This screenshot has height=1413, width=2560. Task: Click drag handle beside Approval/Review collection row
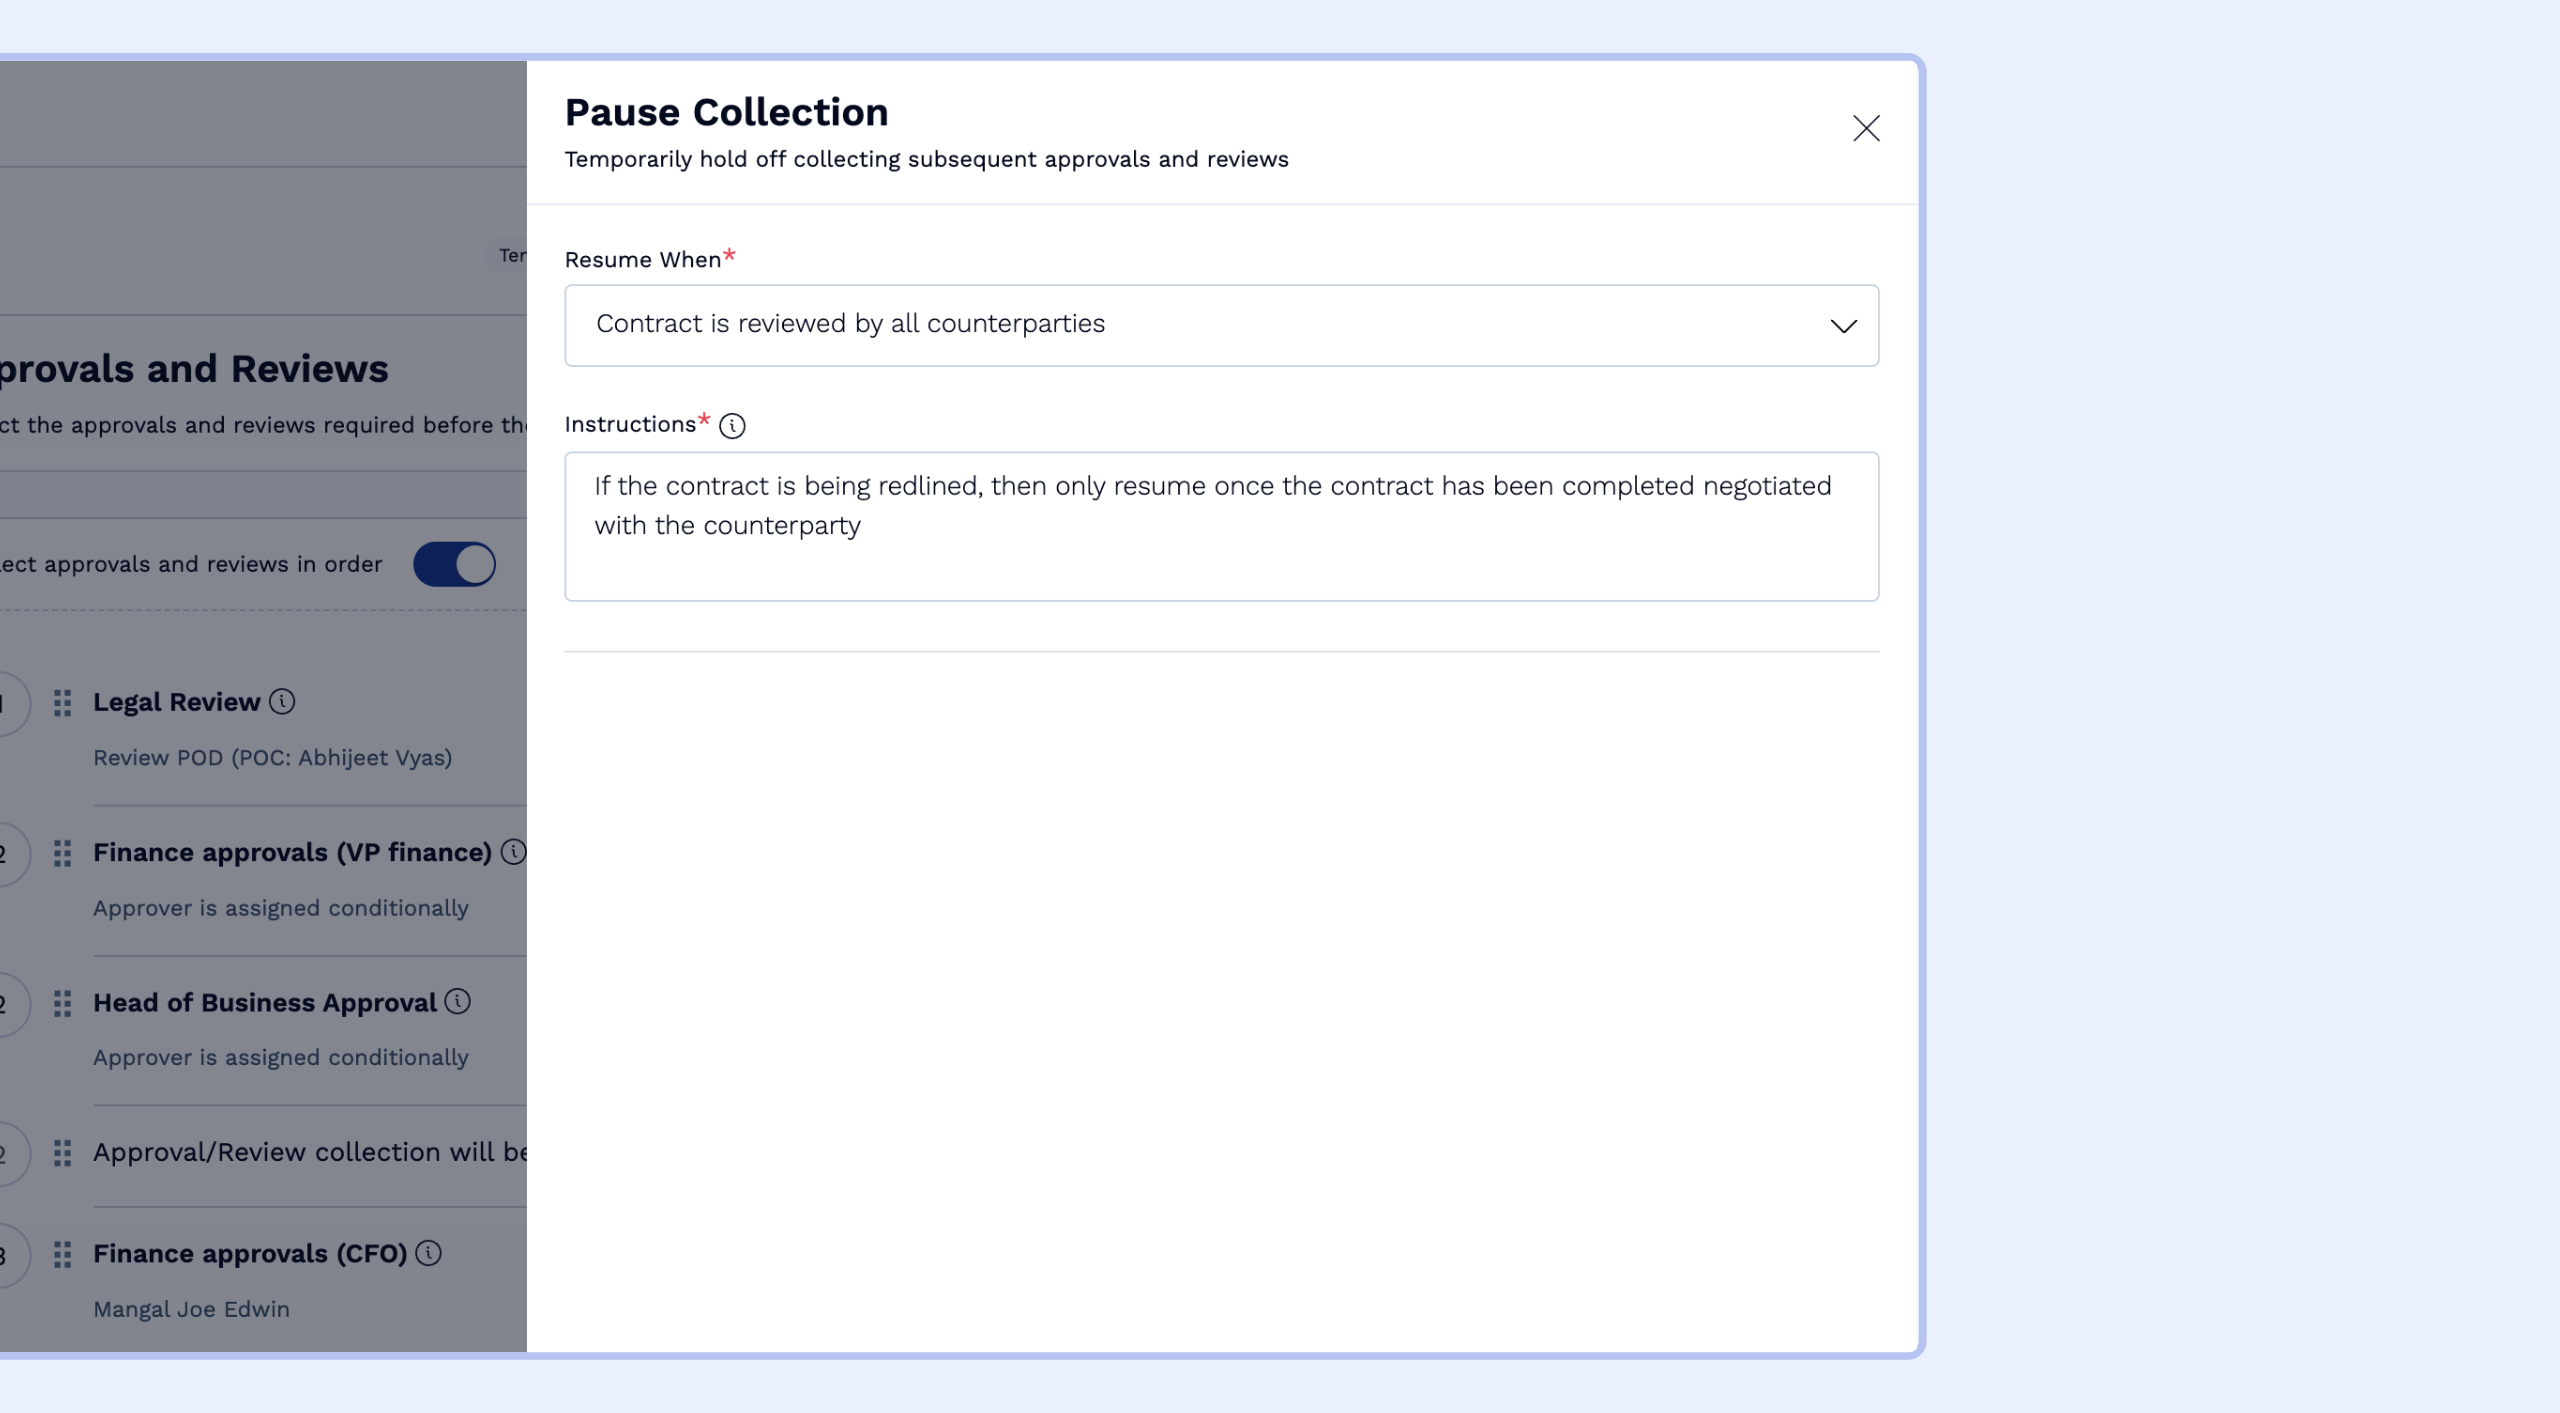62,1153
